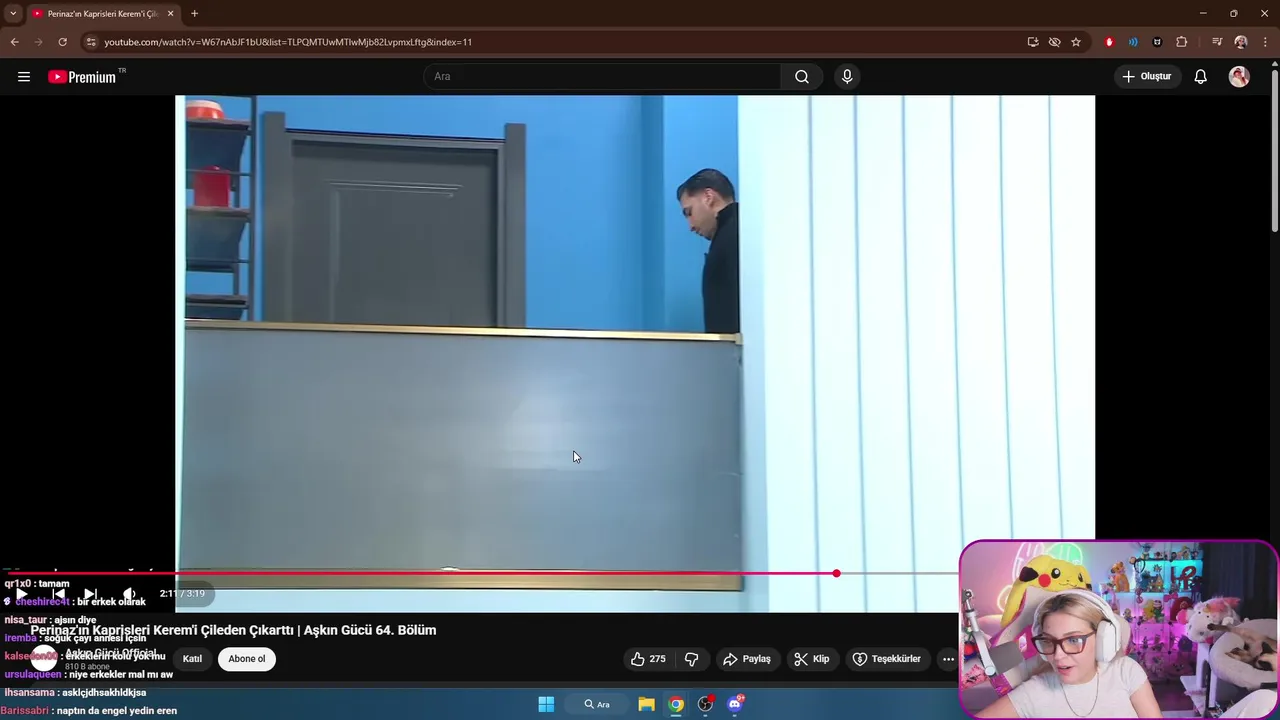Bookmark this page with star icon
The height and width of the screenshot is (720, 1280).
(x=1076, y=42)
